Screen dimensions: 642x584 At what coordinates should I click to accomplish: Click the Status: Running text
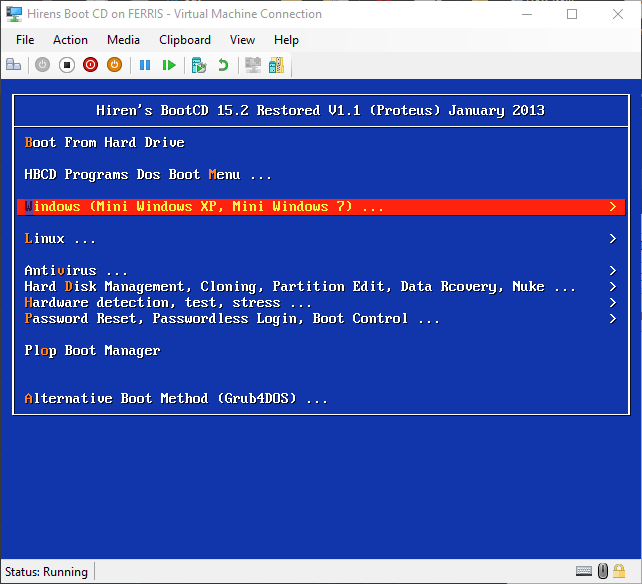(46, 571)
